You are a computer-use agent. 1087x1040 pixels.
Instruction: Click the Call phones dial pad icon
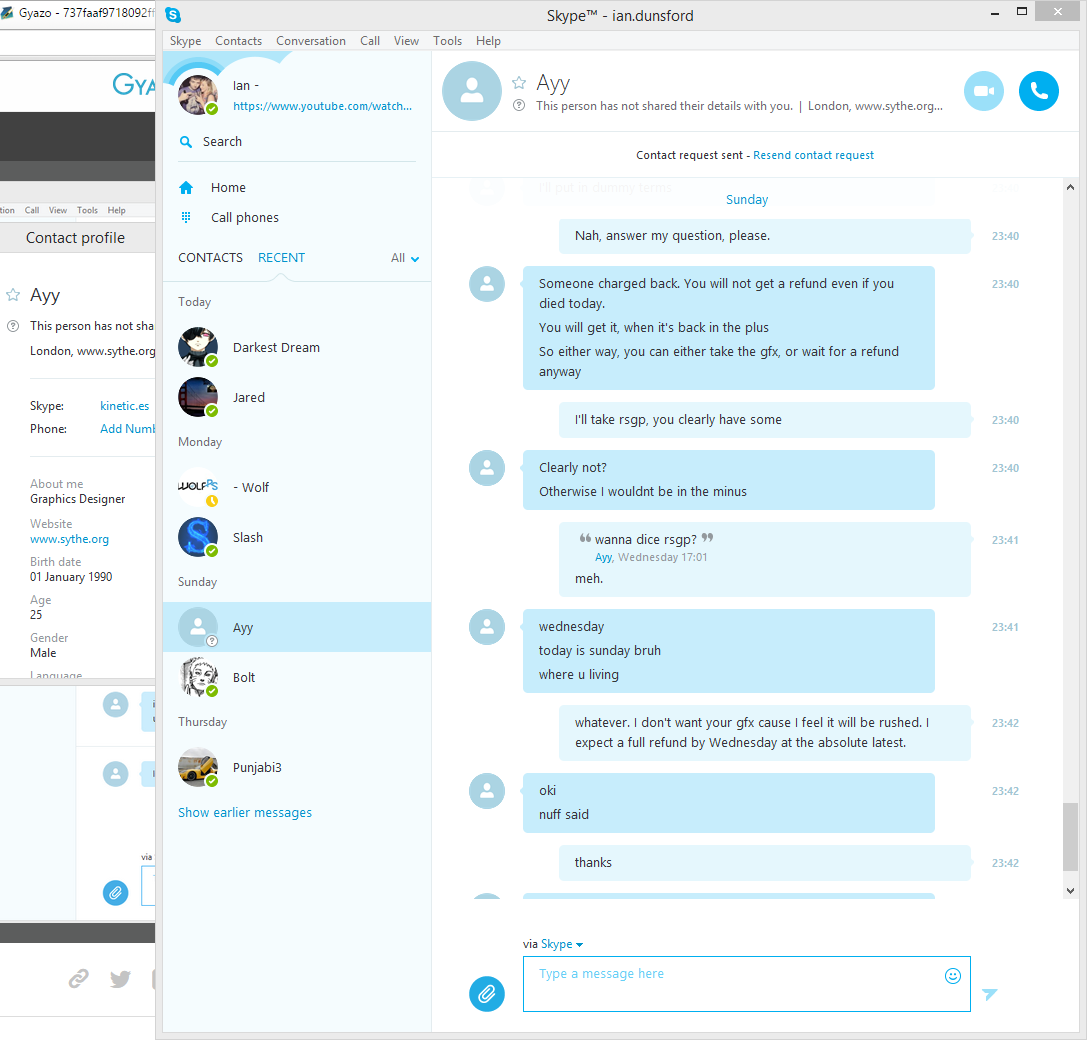186,217
